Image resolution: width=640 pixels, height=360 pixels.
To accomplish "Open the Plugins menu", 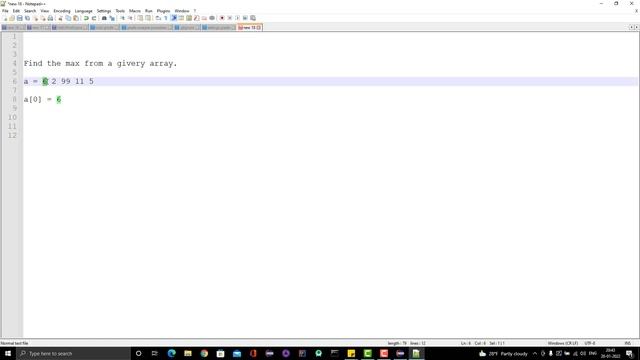I will [164, 11].
